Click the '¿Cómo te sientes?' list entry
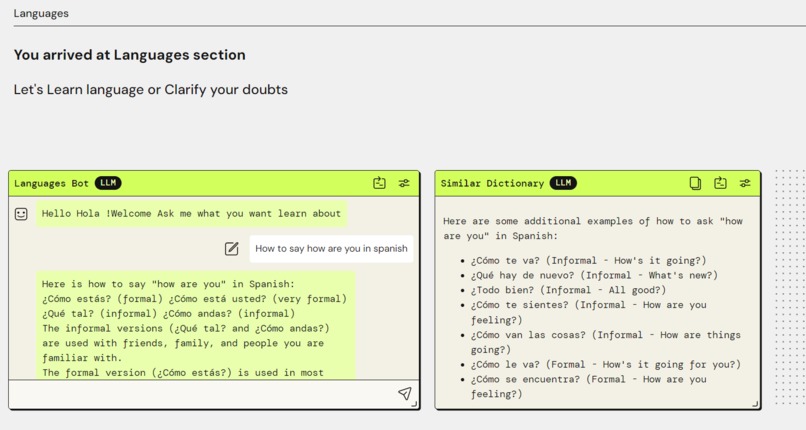This screenshot has width=806, height=430. coord(589,312)
